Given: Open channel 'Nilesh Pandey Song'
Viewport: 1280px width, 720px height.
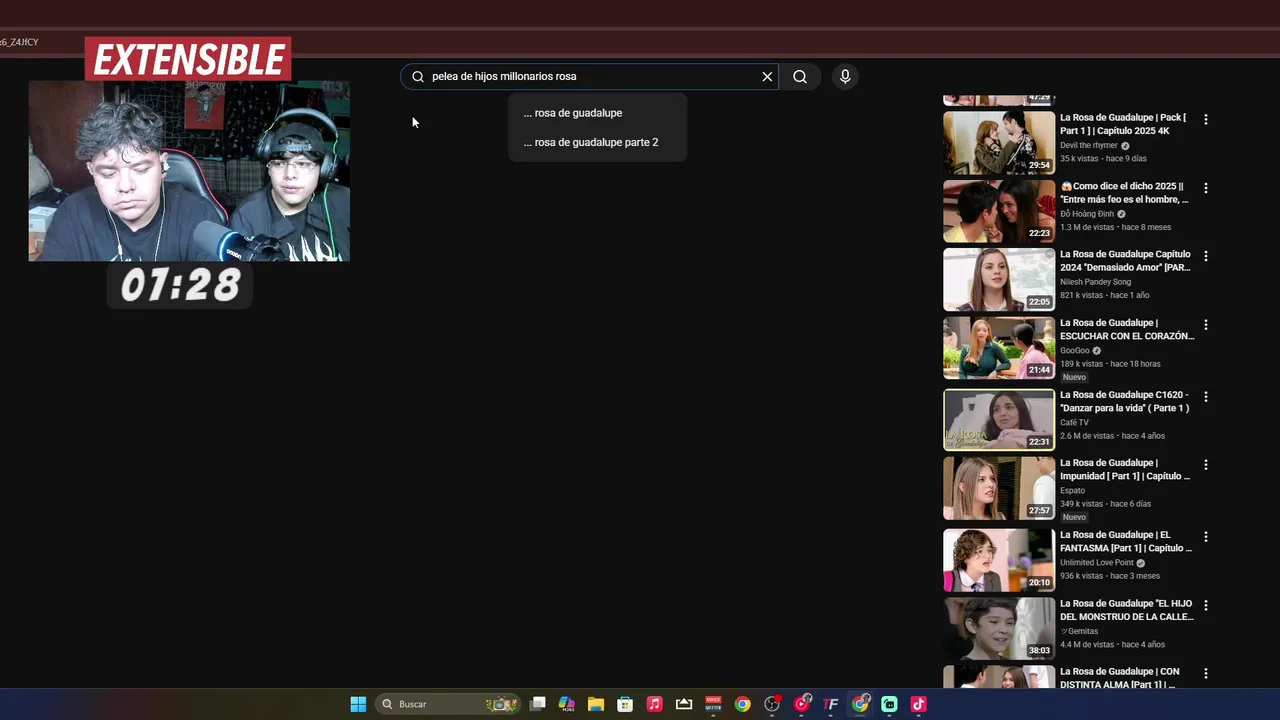Looking at the screenshot, I should 1095,282.
